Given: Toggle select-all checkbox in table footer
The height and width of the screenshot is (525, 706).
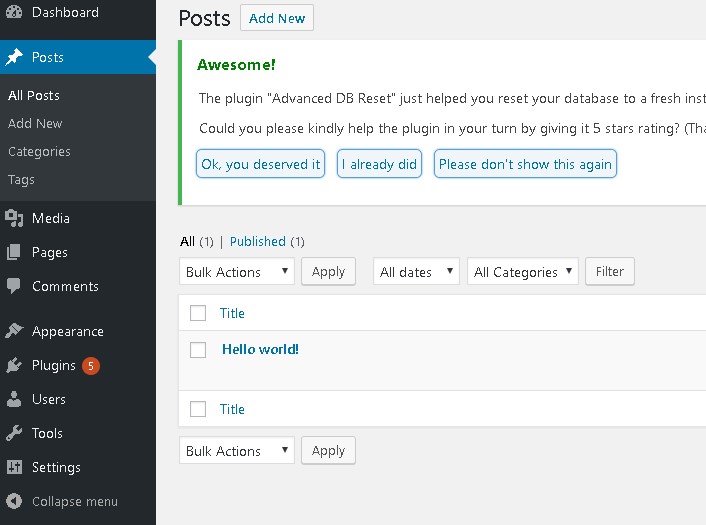Looking at the screenshot, I should point(198,409).
